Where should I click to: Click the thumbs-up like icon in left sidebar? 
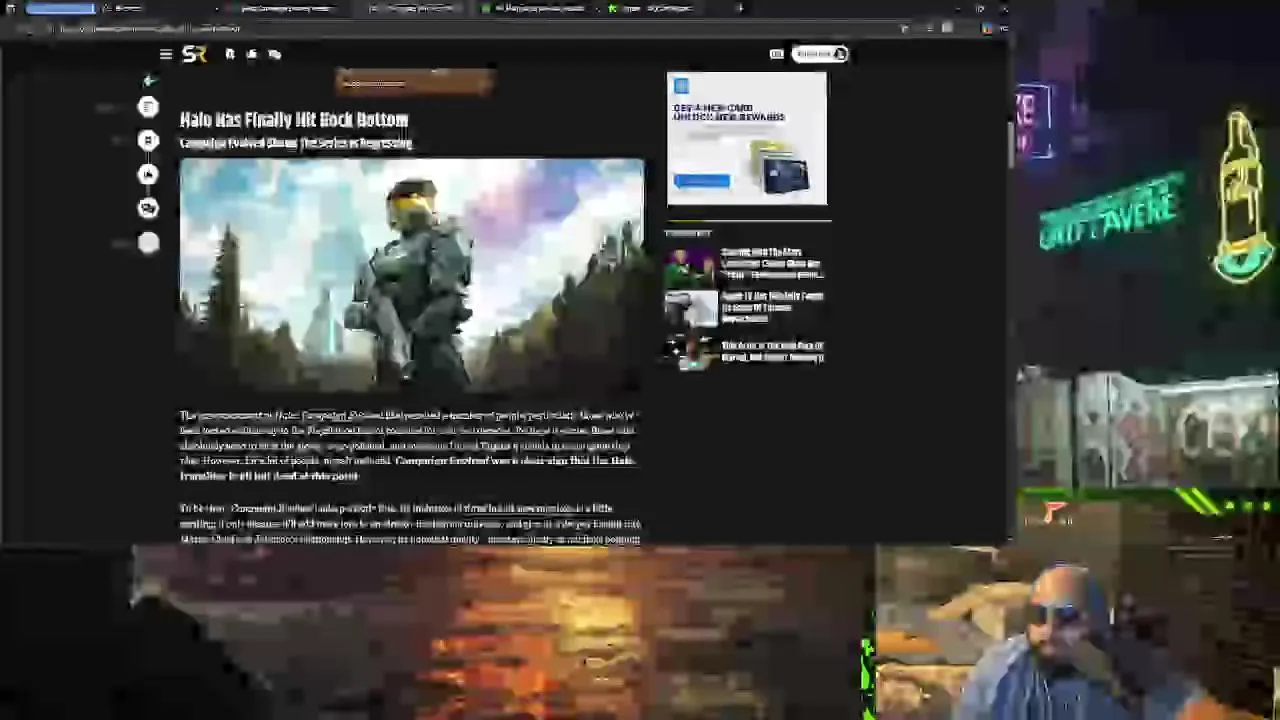pyautogui.click(x=148, y=175)
